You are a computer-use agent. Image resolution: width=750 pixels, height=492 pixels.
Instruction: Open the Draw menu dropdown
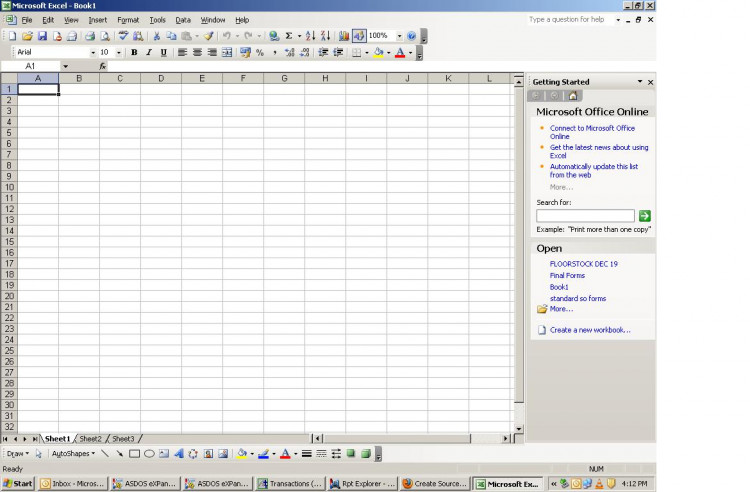(x=18, y=453)
